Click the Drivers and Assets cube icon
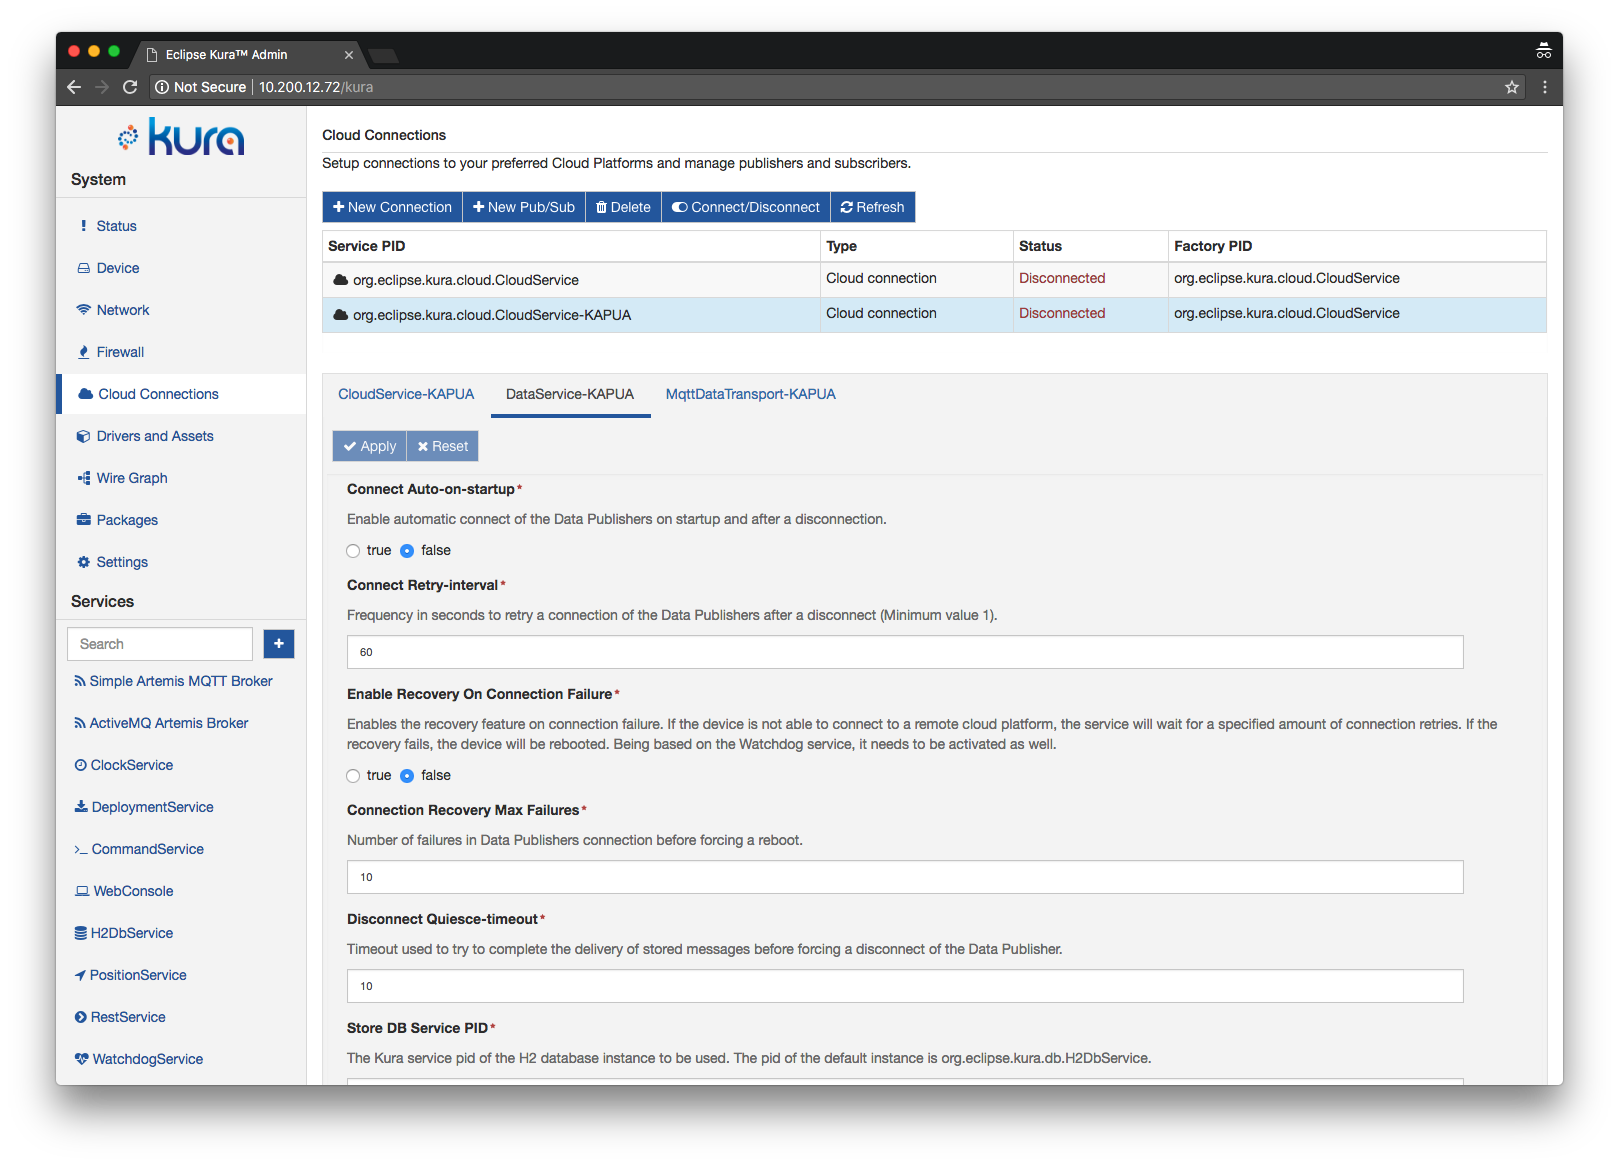The width and height of the screenshot is (1619, 1165). click(x=84, y=436)
